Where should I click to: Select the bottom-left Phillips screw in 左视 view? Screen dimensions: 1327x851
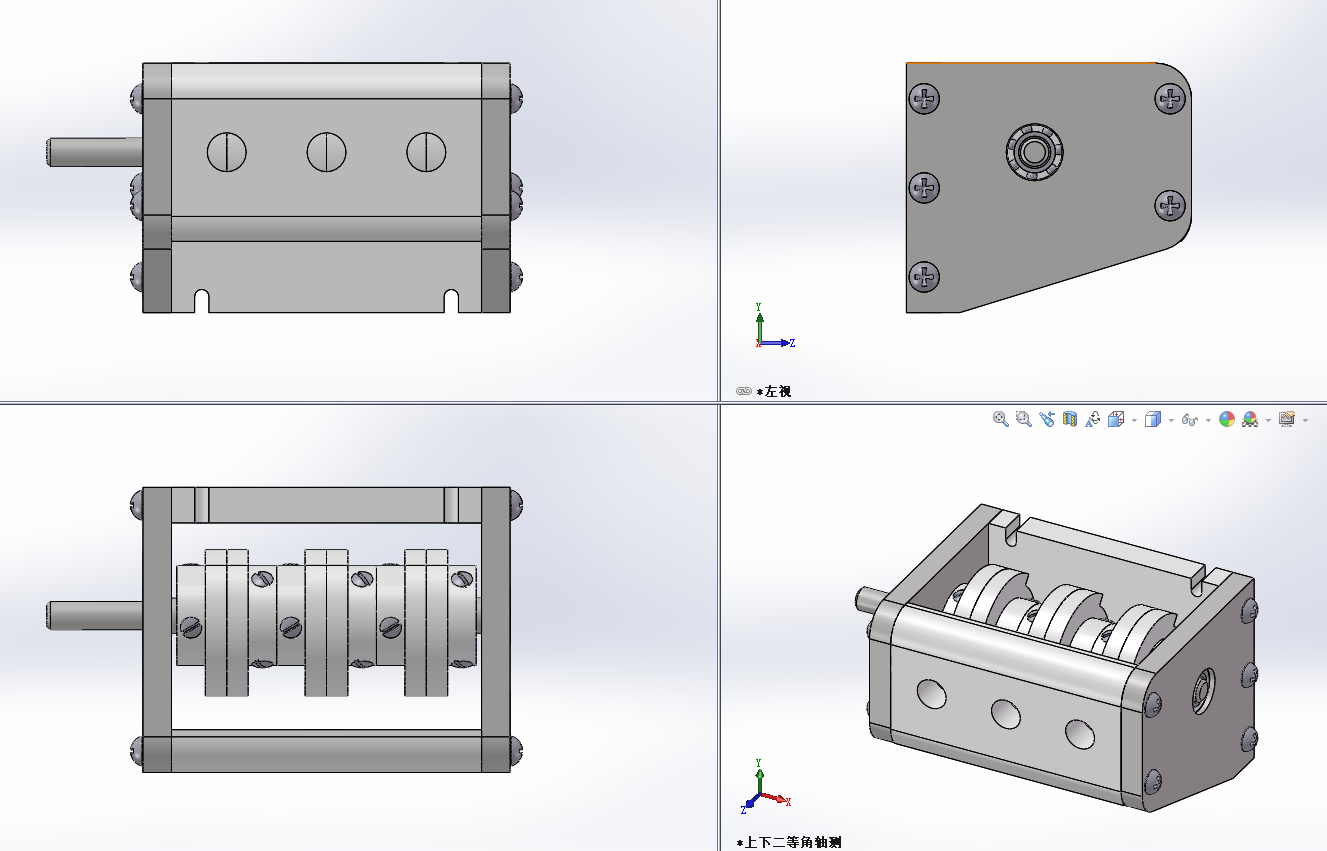[x=925, y=276]
